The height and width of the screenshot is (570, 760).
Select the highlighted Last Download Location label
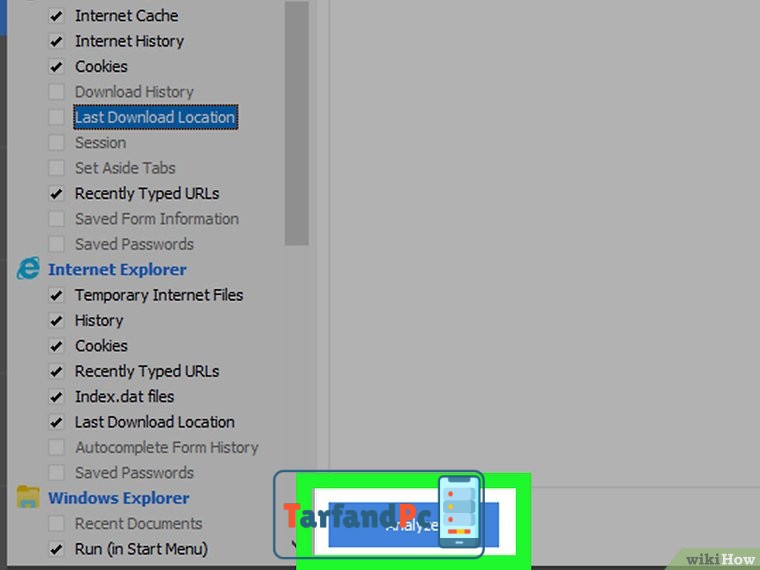point(155,117)
